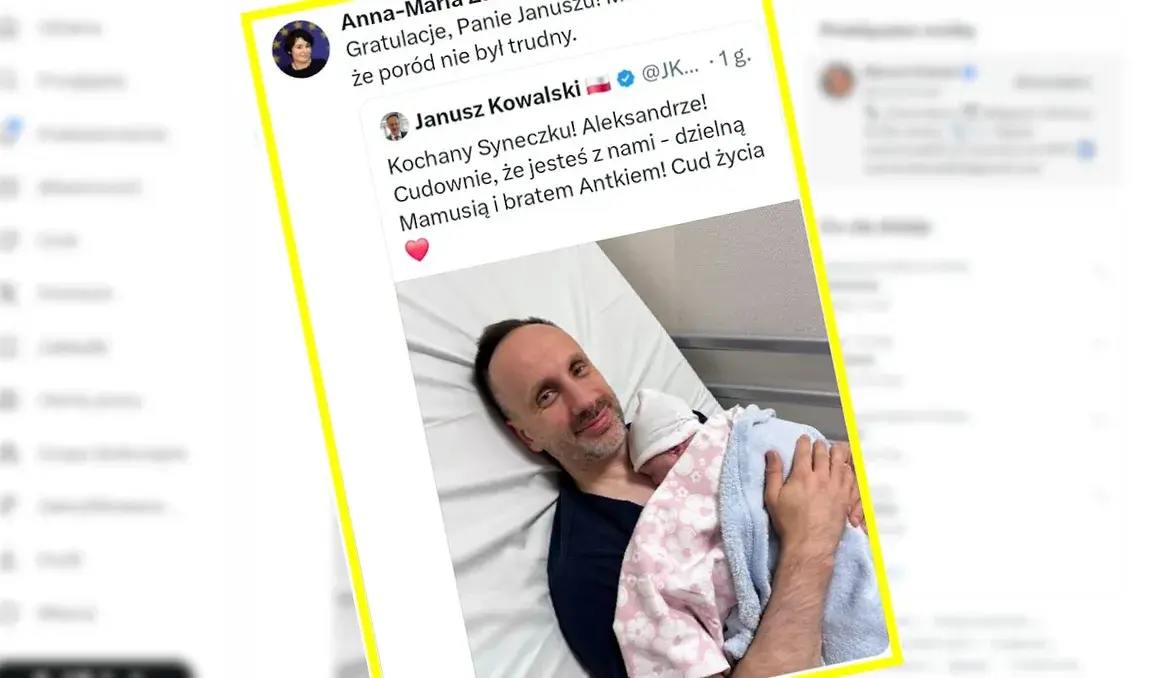Expand options for third trending item
This screenshot has width=1152, height=678.
[1101, 420]
